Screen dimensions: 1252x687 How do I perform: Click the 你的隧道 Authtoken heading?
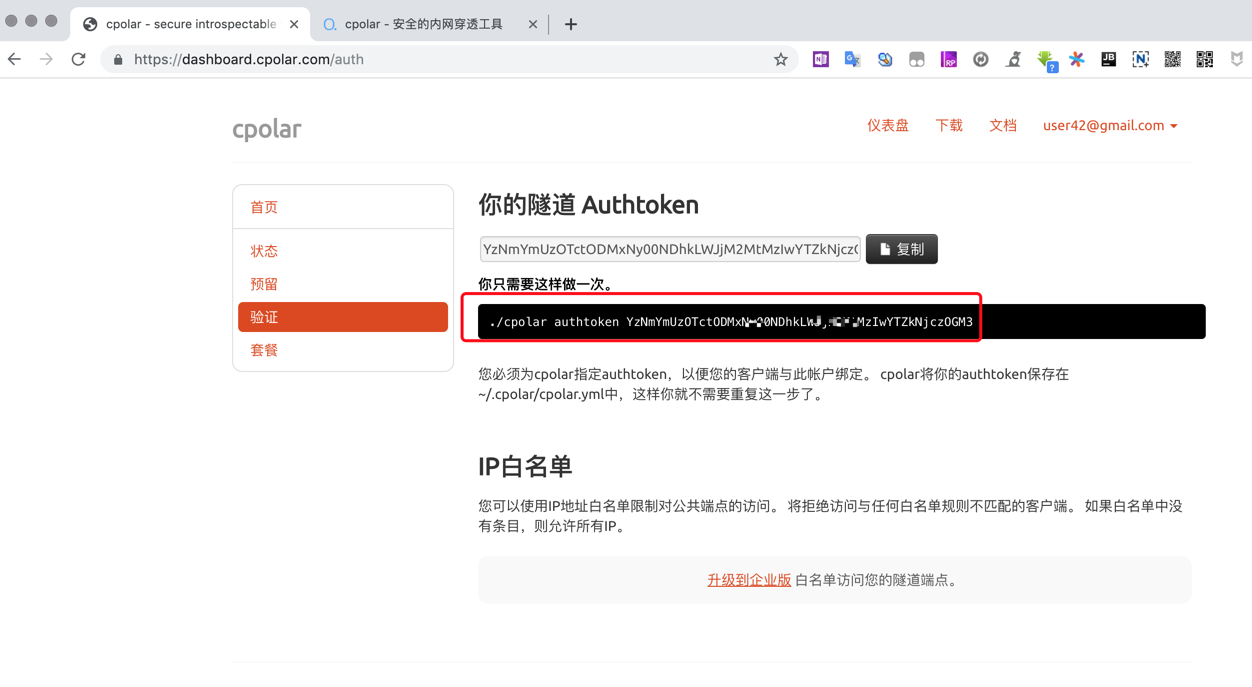(588, 205)
